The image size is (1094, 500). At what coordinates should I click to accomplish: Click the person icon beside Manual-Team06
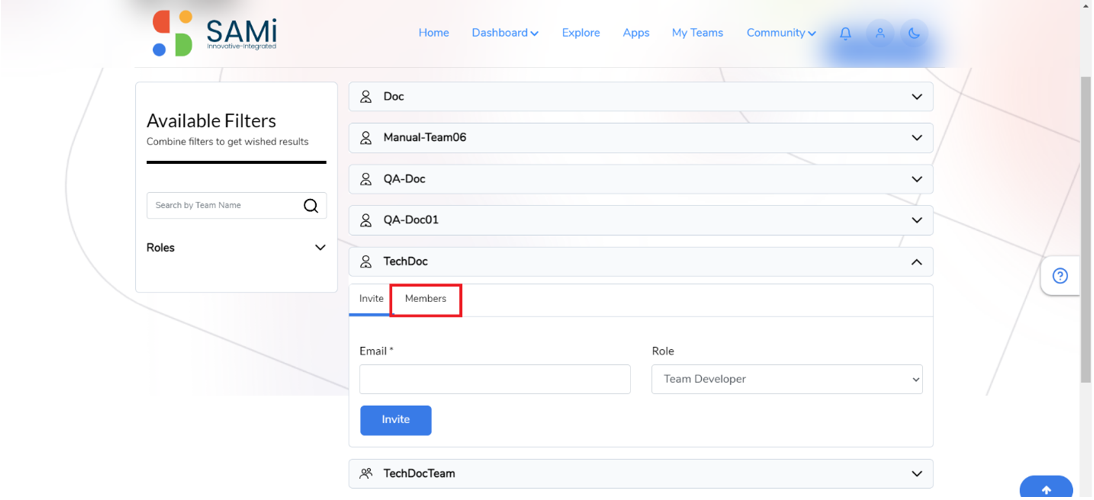(366, 138)
